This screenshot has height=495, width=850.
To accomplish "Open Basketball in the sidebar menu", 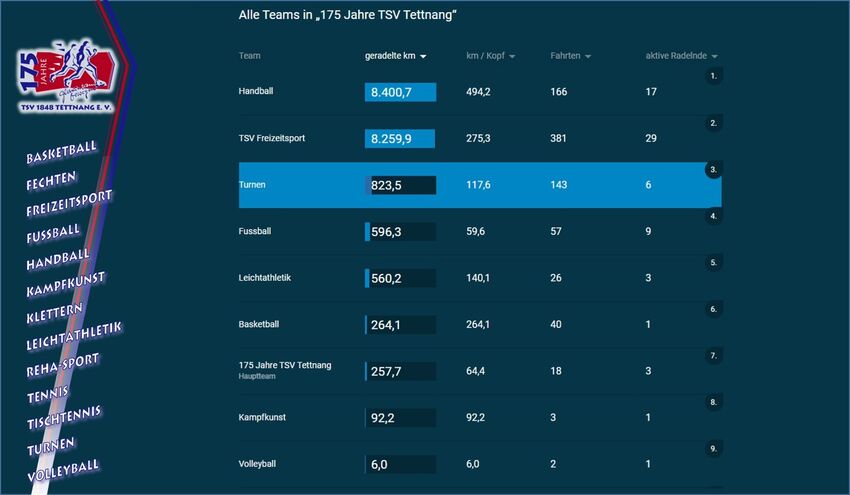I will tap(62, 154).
